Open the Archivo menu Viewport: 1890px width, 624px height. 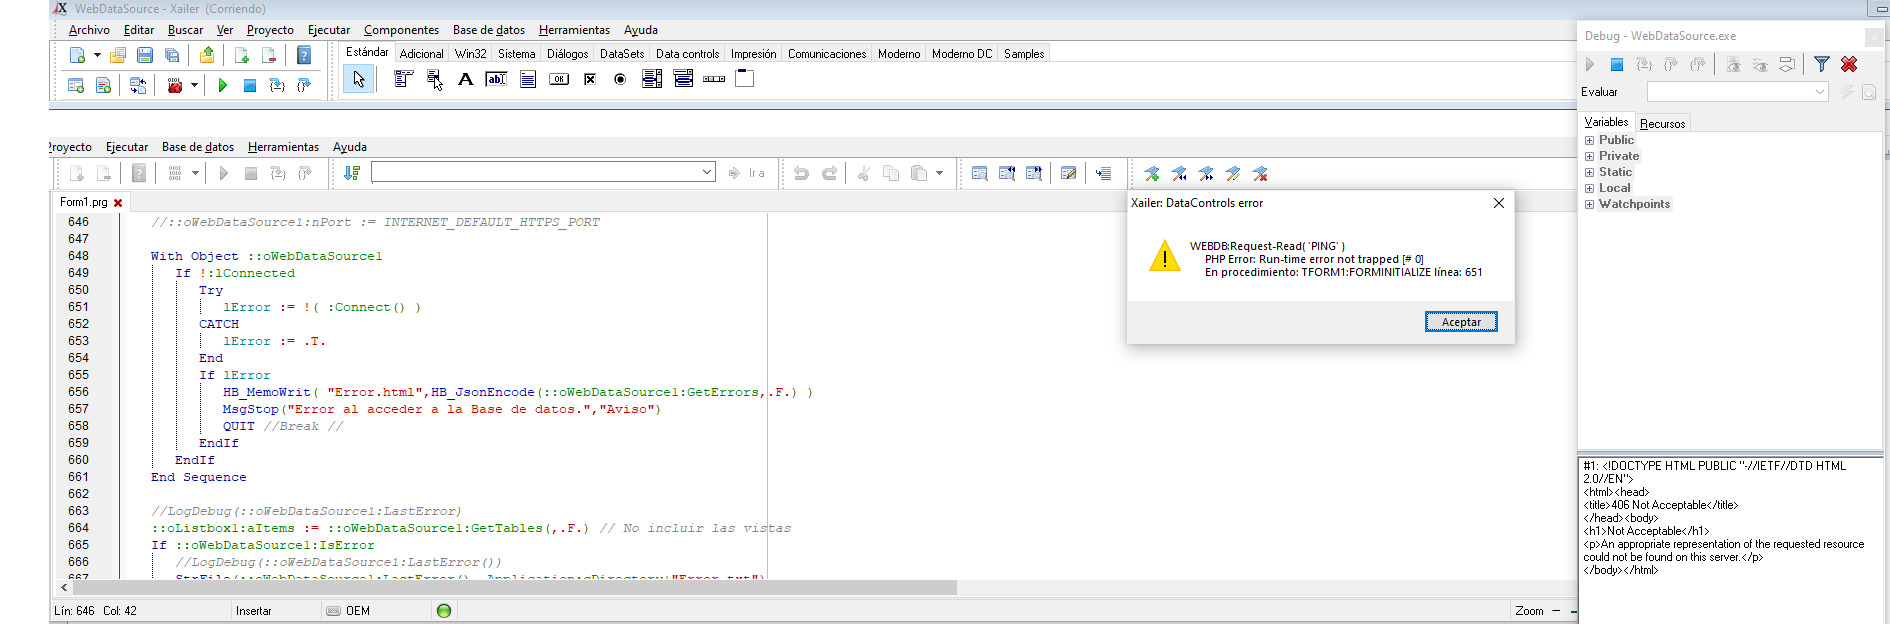click(x=89, y=30)
